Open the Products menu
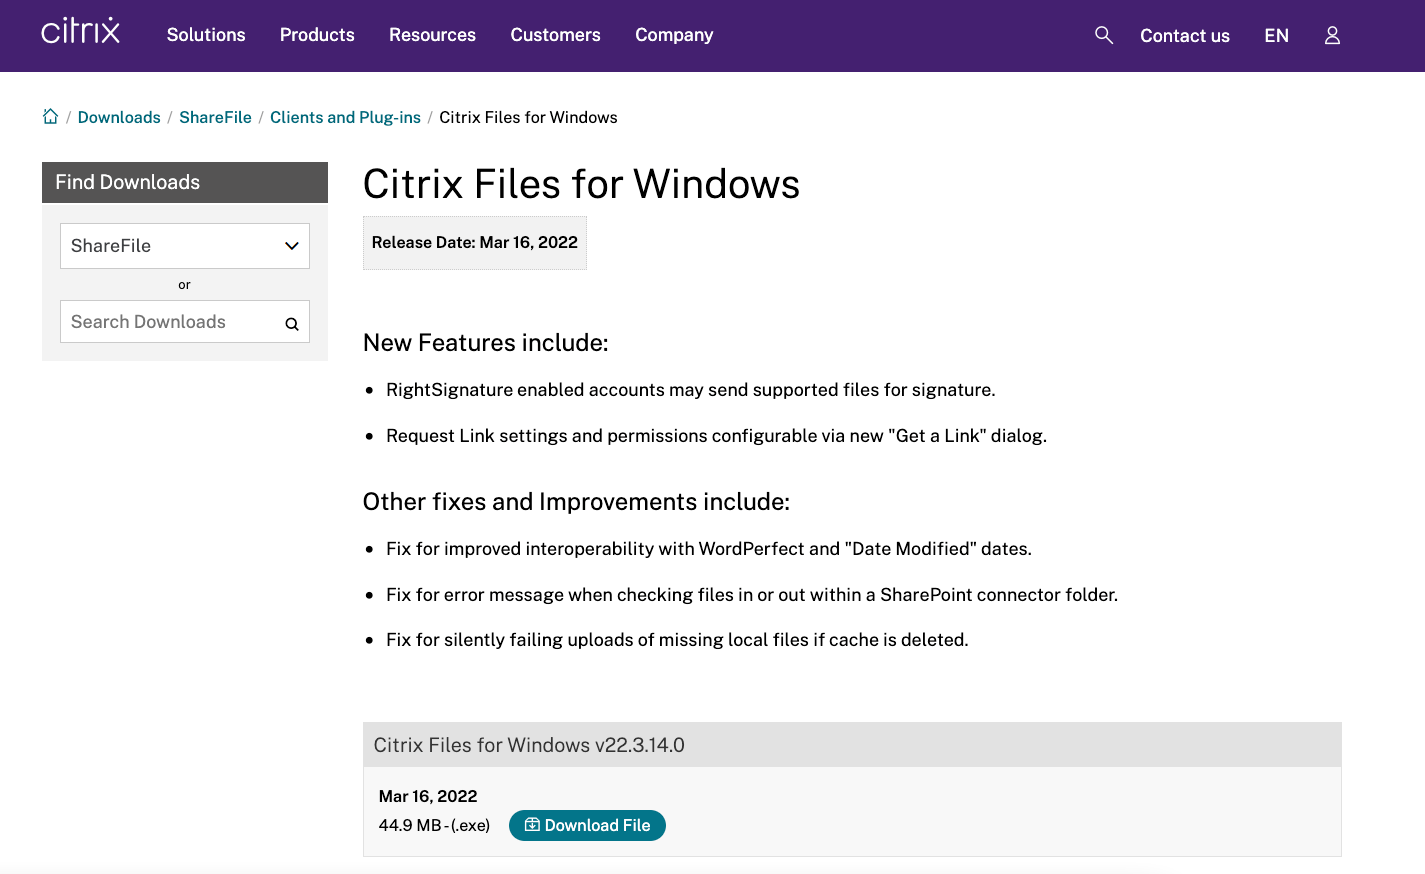This screenshot has height=874, width=1425. pos(317,35)
